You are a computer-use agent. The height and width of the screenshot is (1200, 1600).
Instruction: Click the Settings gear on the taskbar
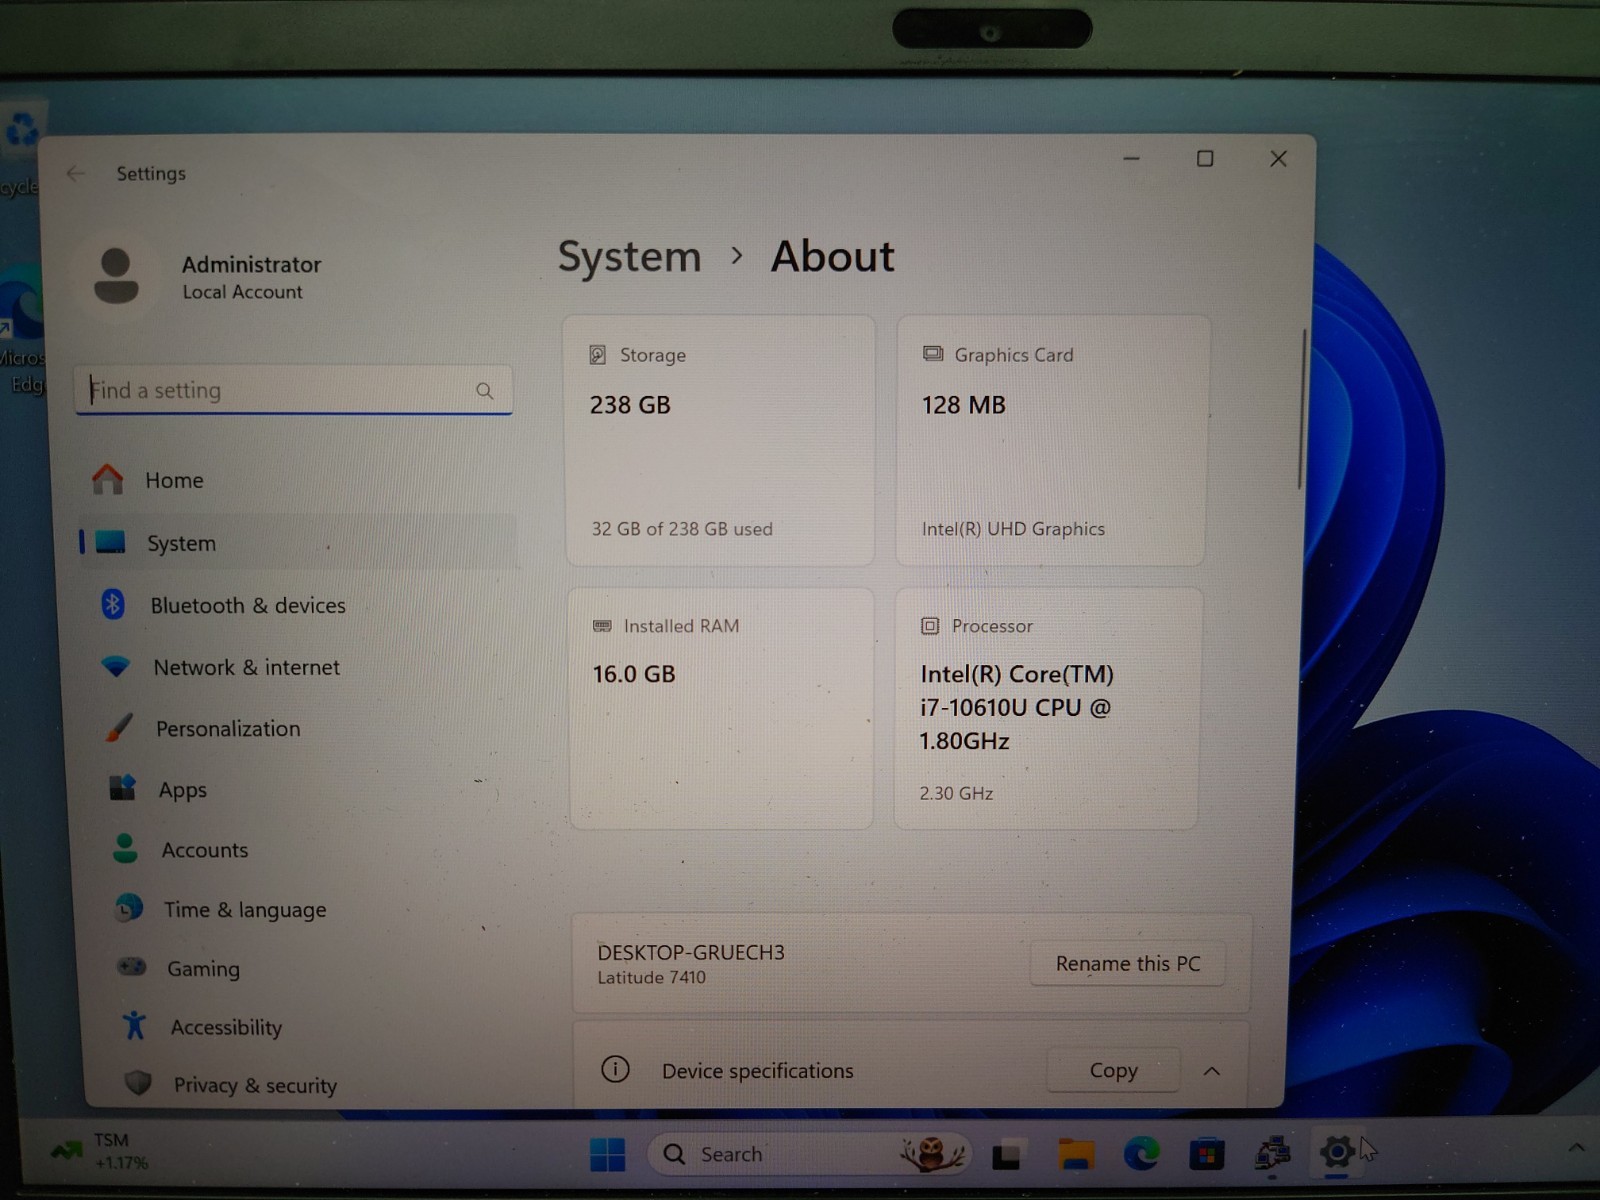[1337, 1152]
